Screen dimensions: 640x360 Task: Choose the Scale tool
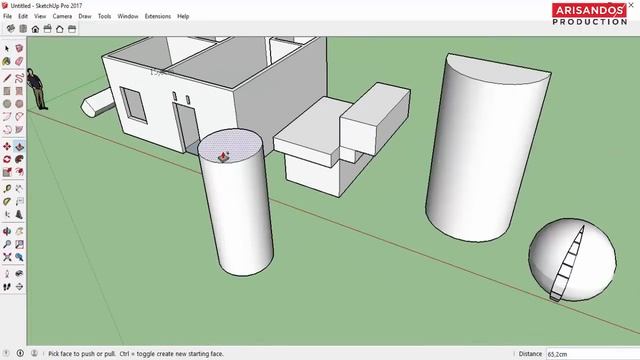(x=7, y=172)
